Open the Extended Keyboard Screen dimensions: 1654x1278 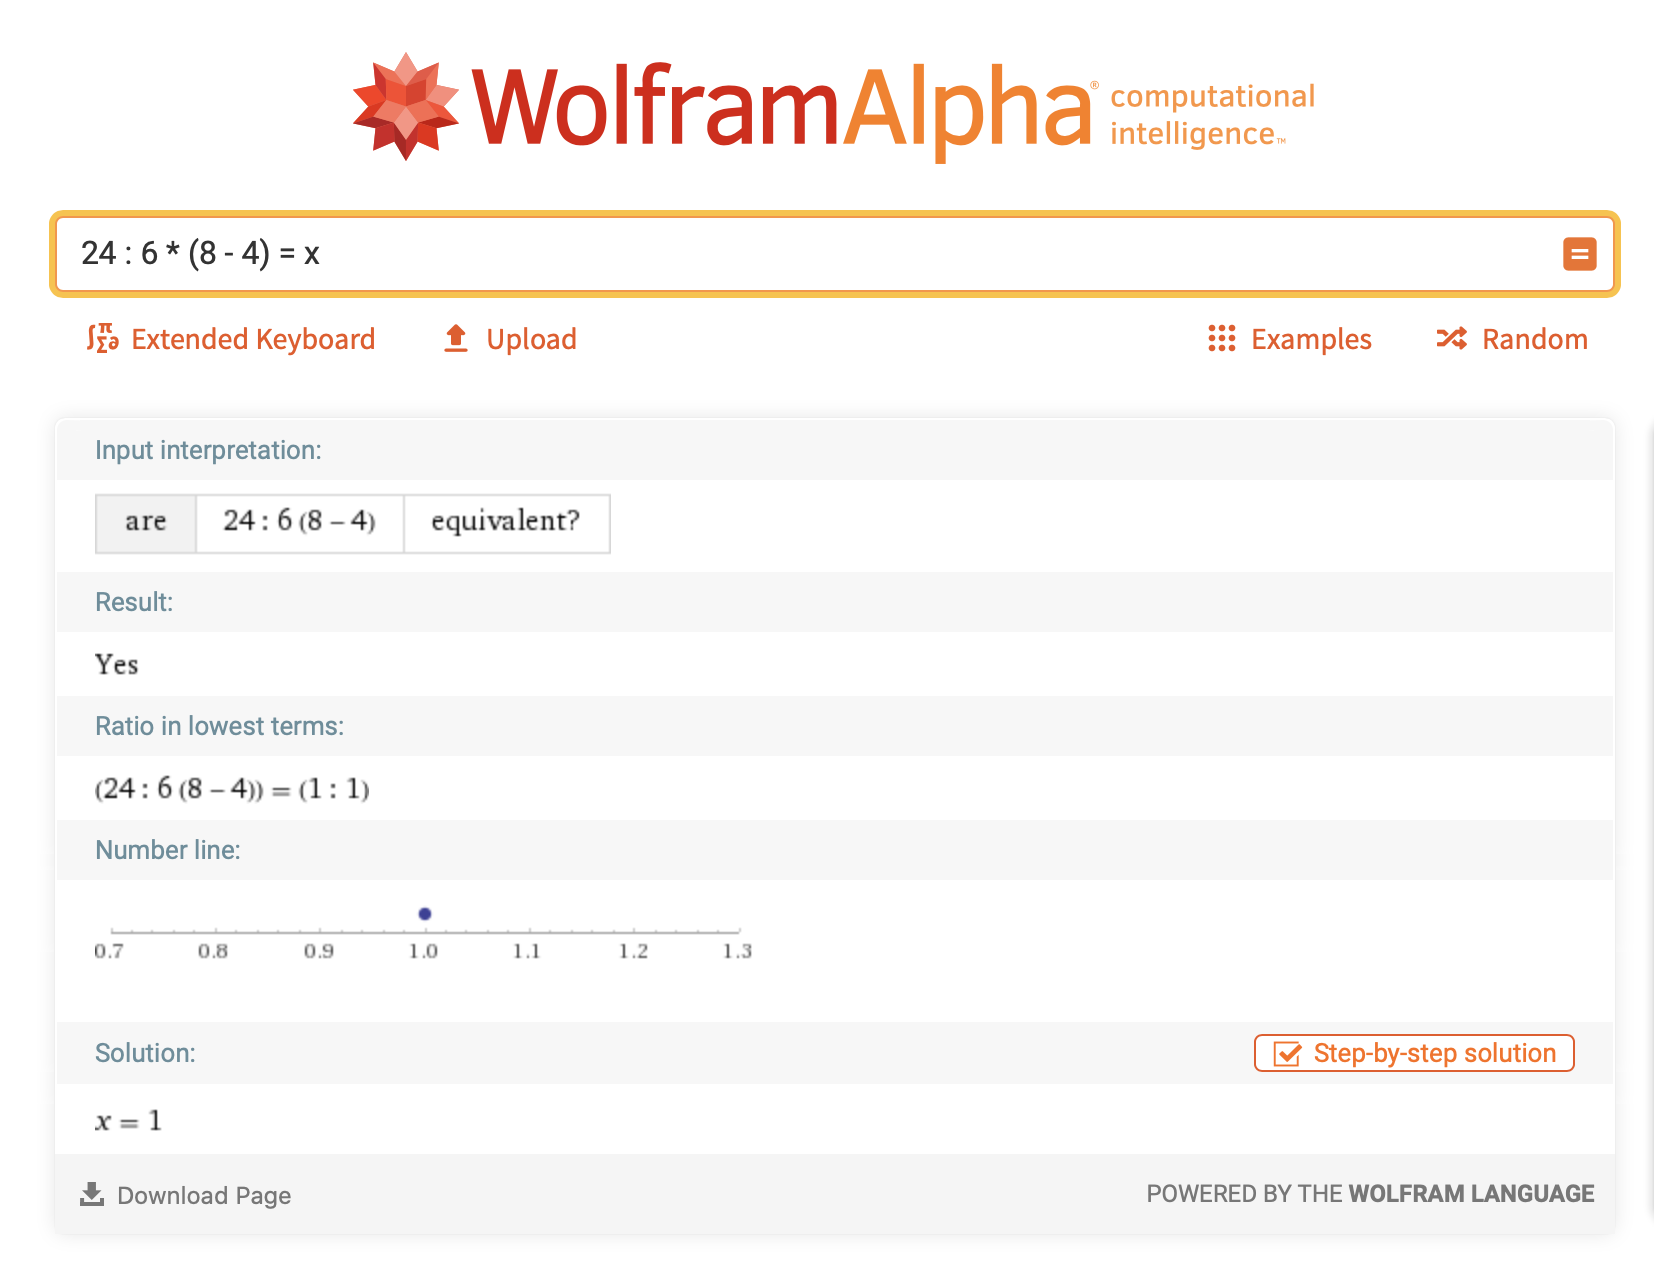pos(231,339)
